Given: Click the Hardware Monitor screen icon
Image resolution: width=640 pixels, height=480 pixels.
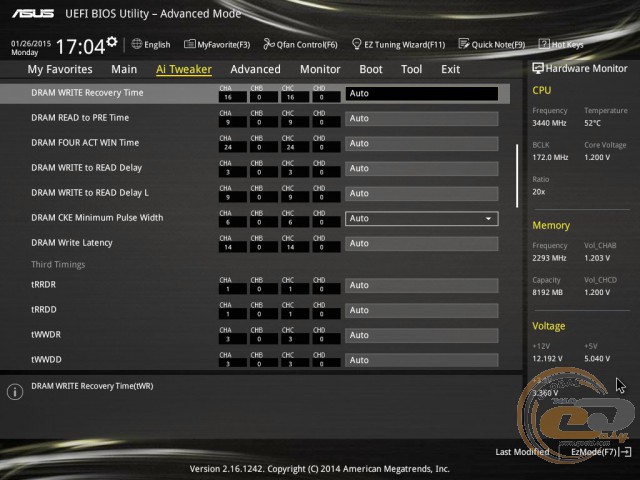Looking at the screenshot, I should (538, 69).
